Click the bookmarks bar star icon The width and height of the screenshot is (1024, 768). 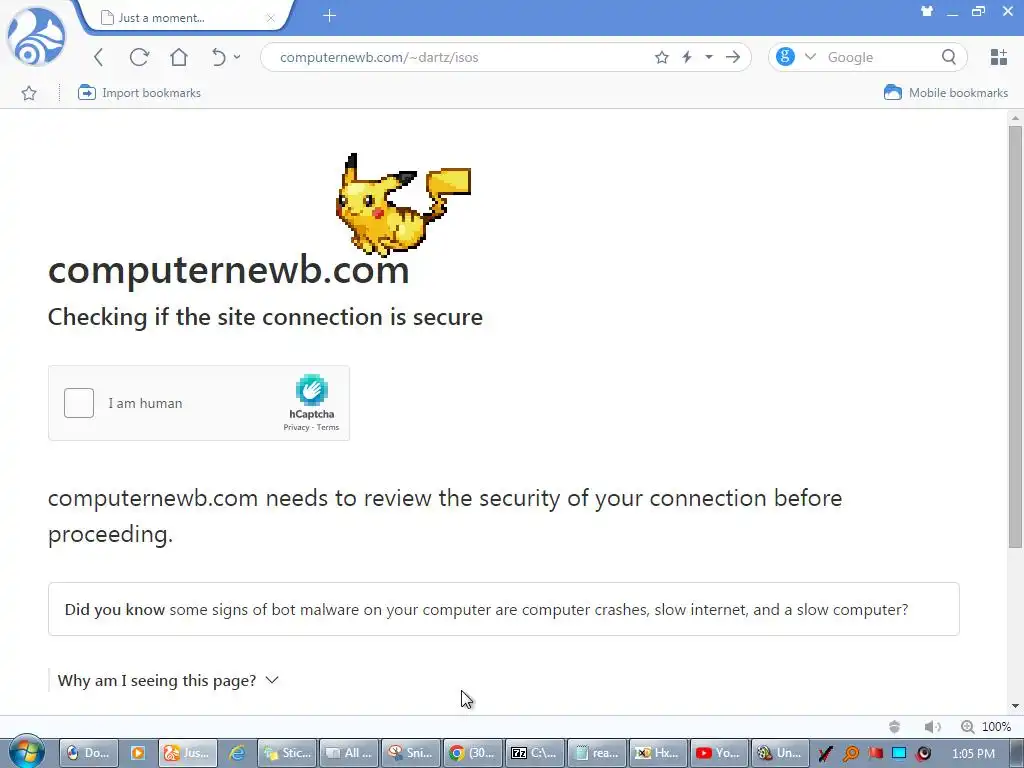tap(29, 93)
